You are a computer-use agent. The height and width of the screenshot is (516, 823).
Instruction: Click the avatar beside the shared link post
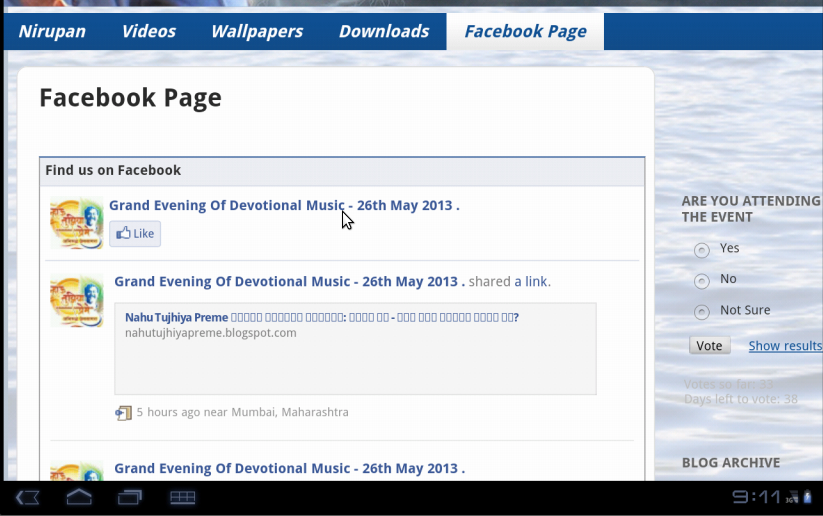[77, 300]
